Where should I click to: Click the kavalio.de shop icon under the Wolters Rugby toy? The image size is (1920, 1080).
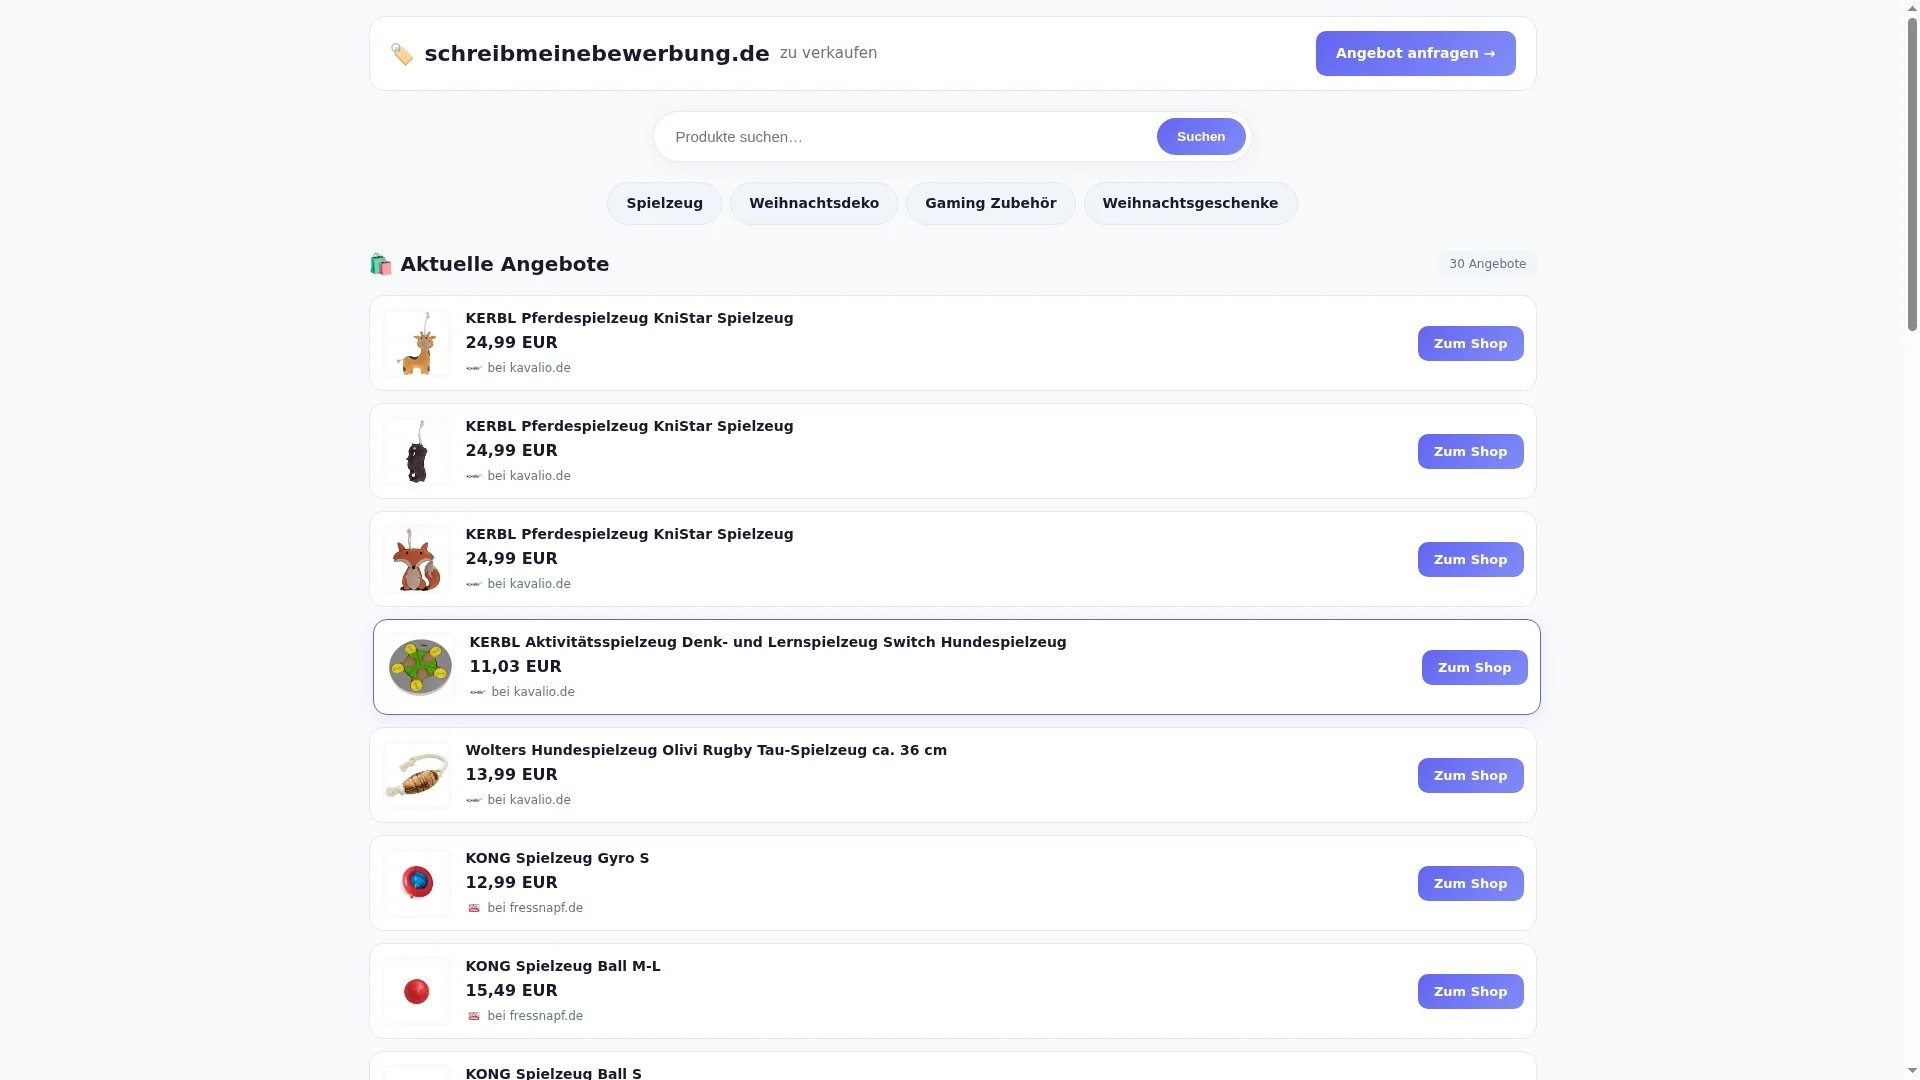(474, 800)
